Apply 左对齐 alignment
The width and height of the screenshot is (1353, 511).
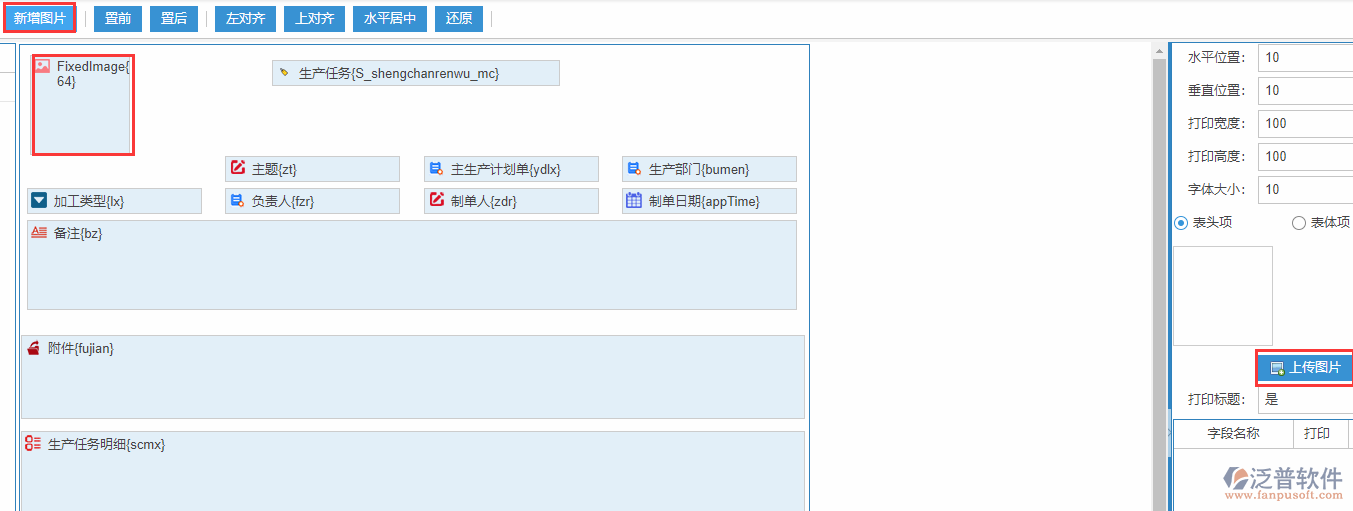(x=245, y=19)
